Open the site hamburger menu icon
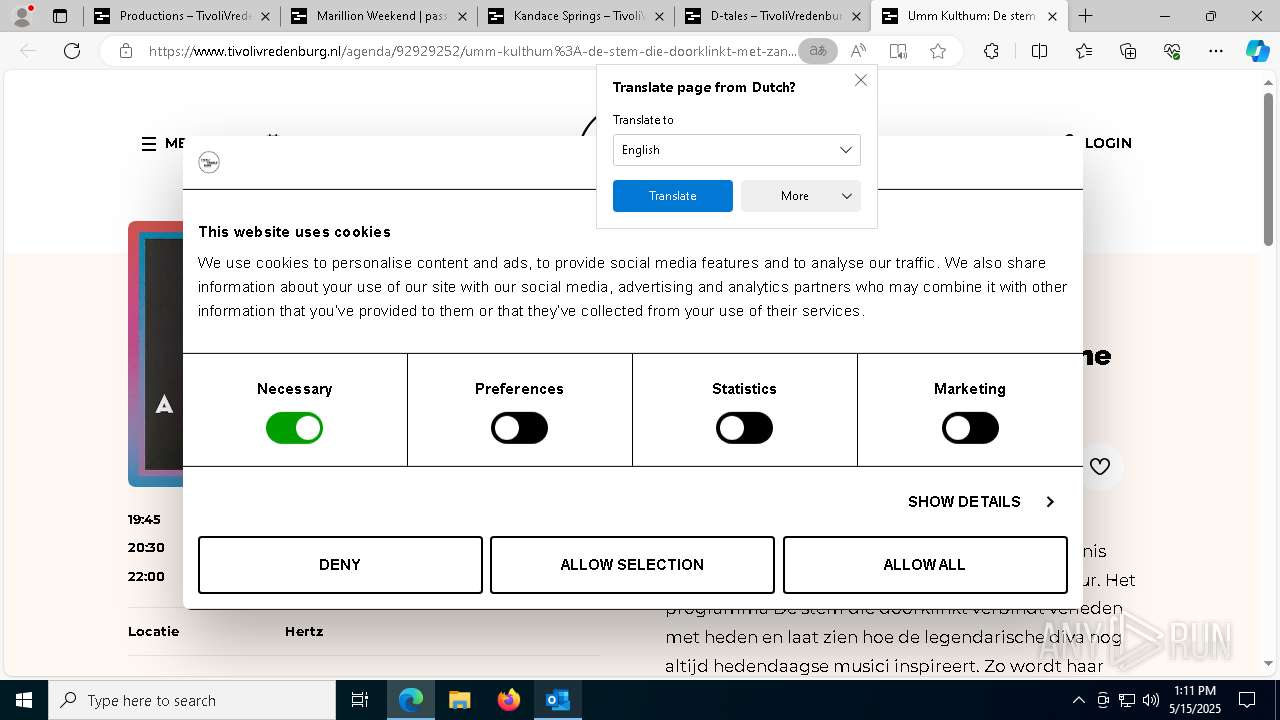This screenshot has width=1280, height=720. click(149, 144)
